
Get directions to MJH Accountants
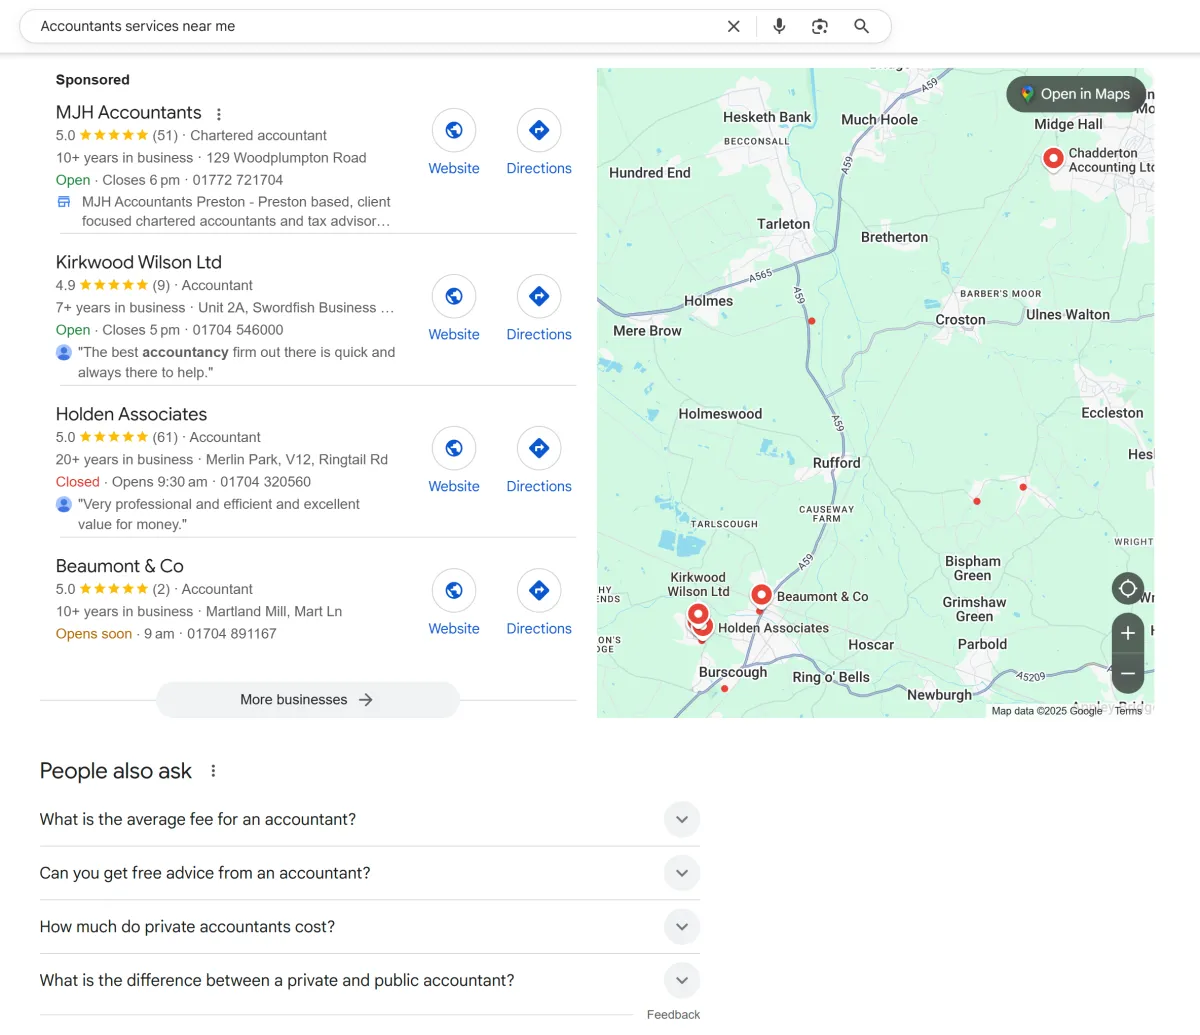[539, 130]
